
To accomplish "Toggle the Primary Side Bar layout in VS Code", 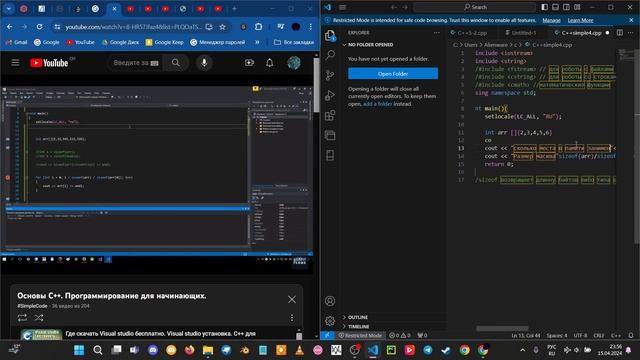I will point(544,7).
